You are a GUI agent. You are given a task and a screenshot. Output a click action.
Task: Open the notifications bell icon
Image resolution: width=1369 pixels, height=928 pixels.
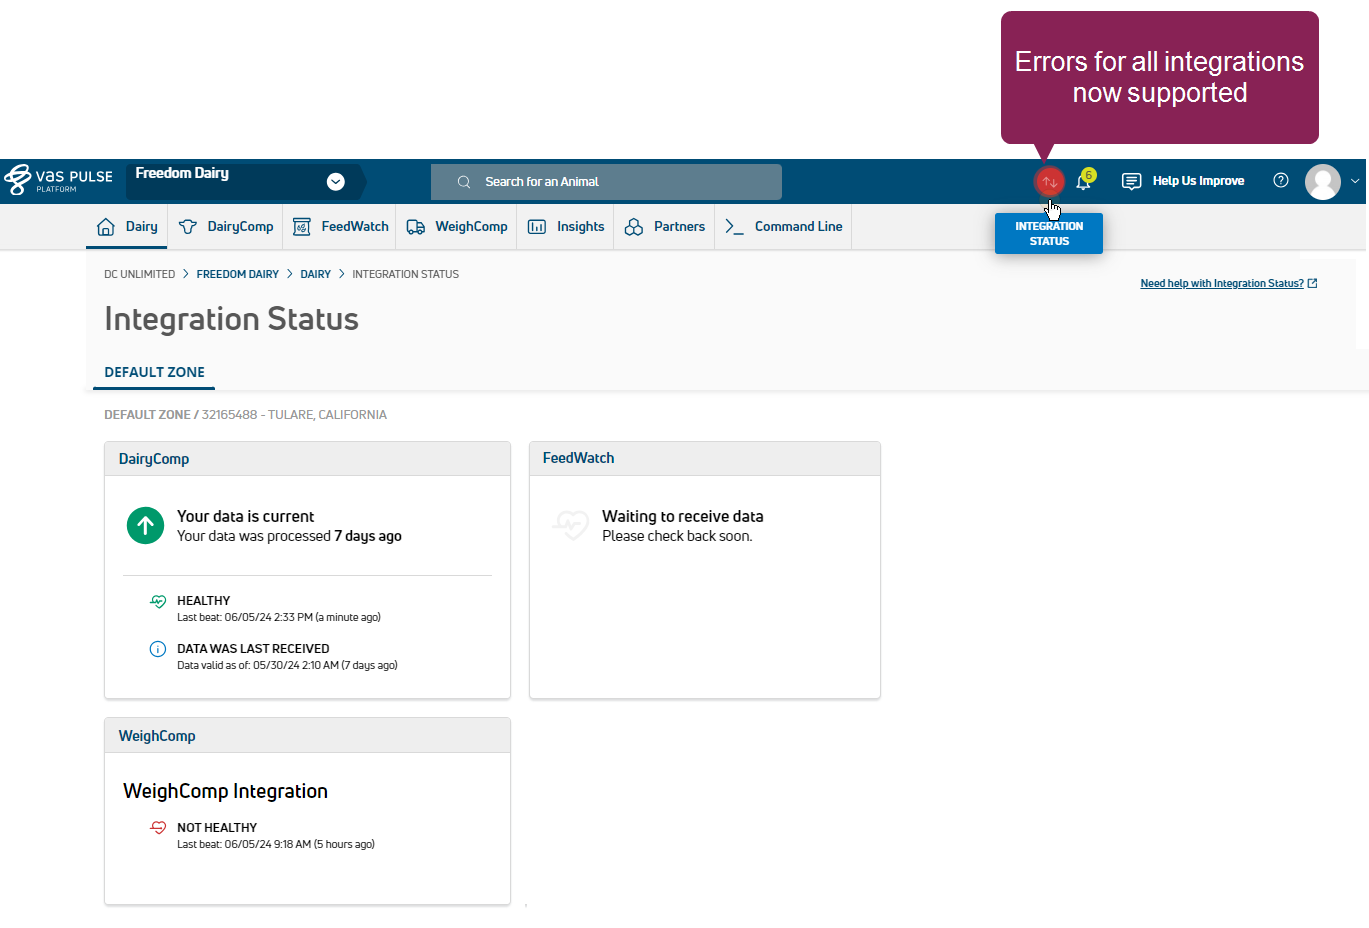pyautogui.click(x=1083, y=182)
